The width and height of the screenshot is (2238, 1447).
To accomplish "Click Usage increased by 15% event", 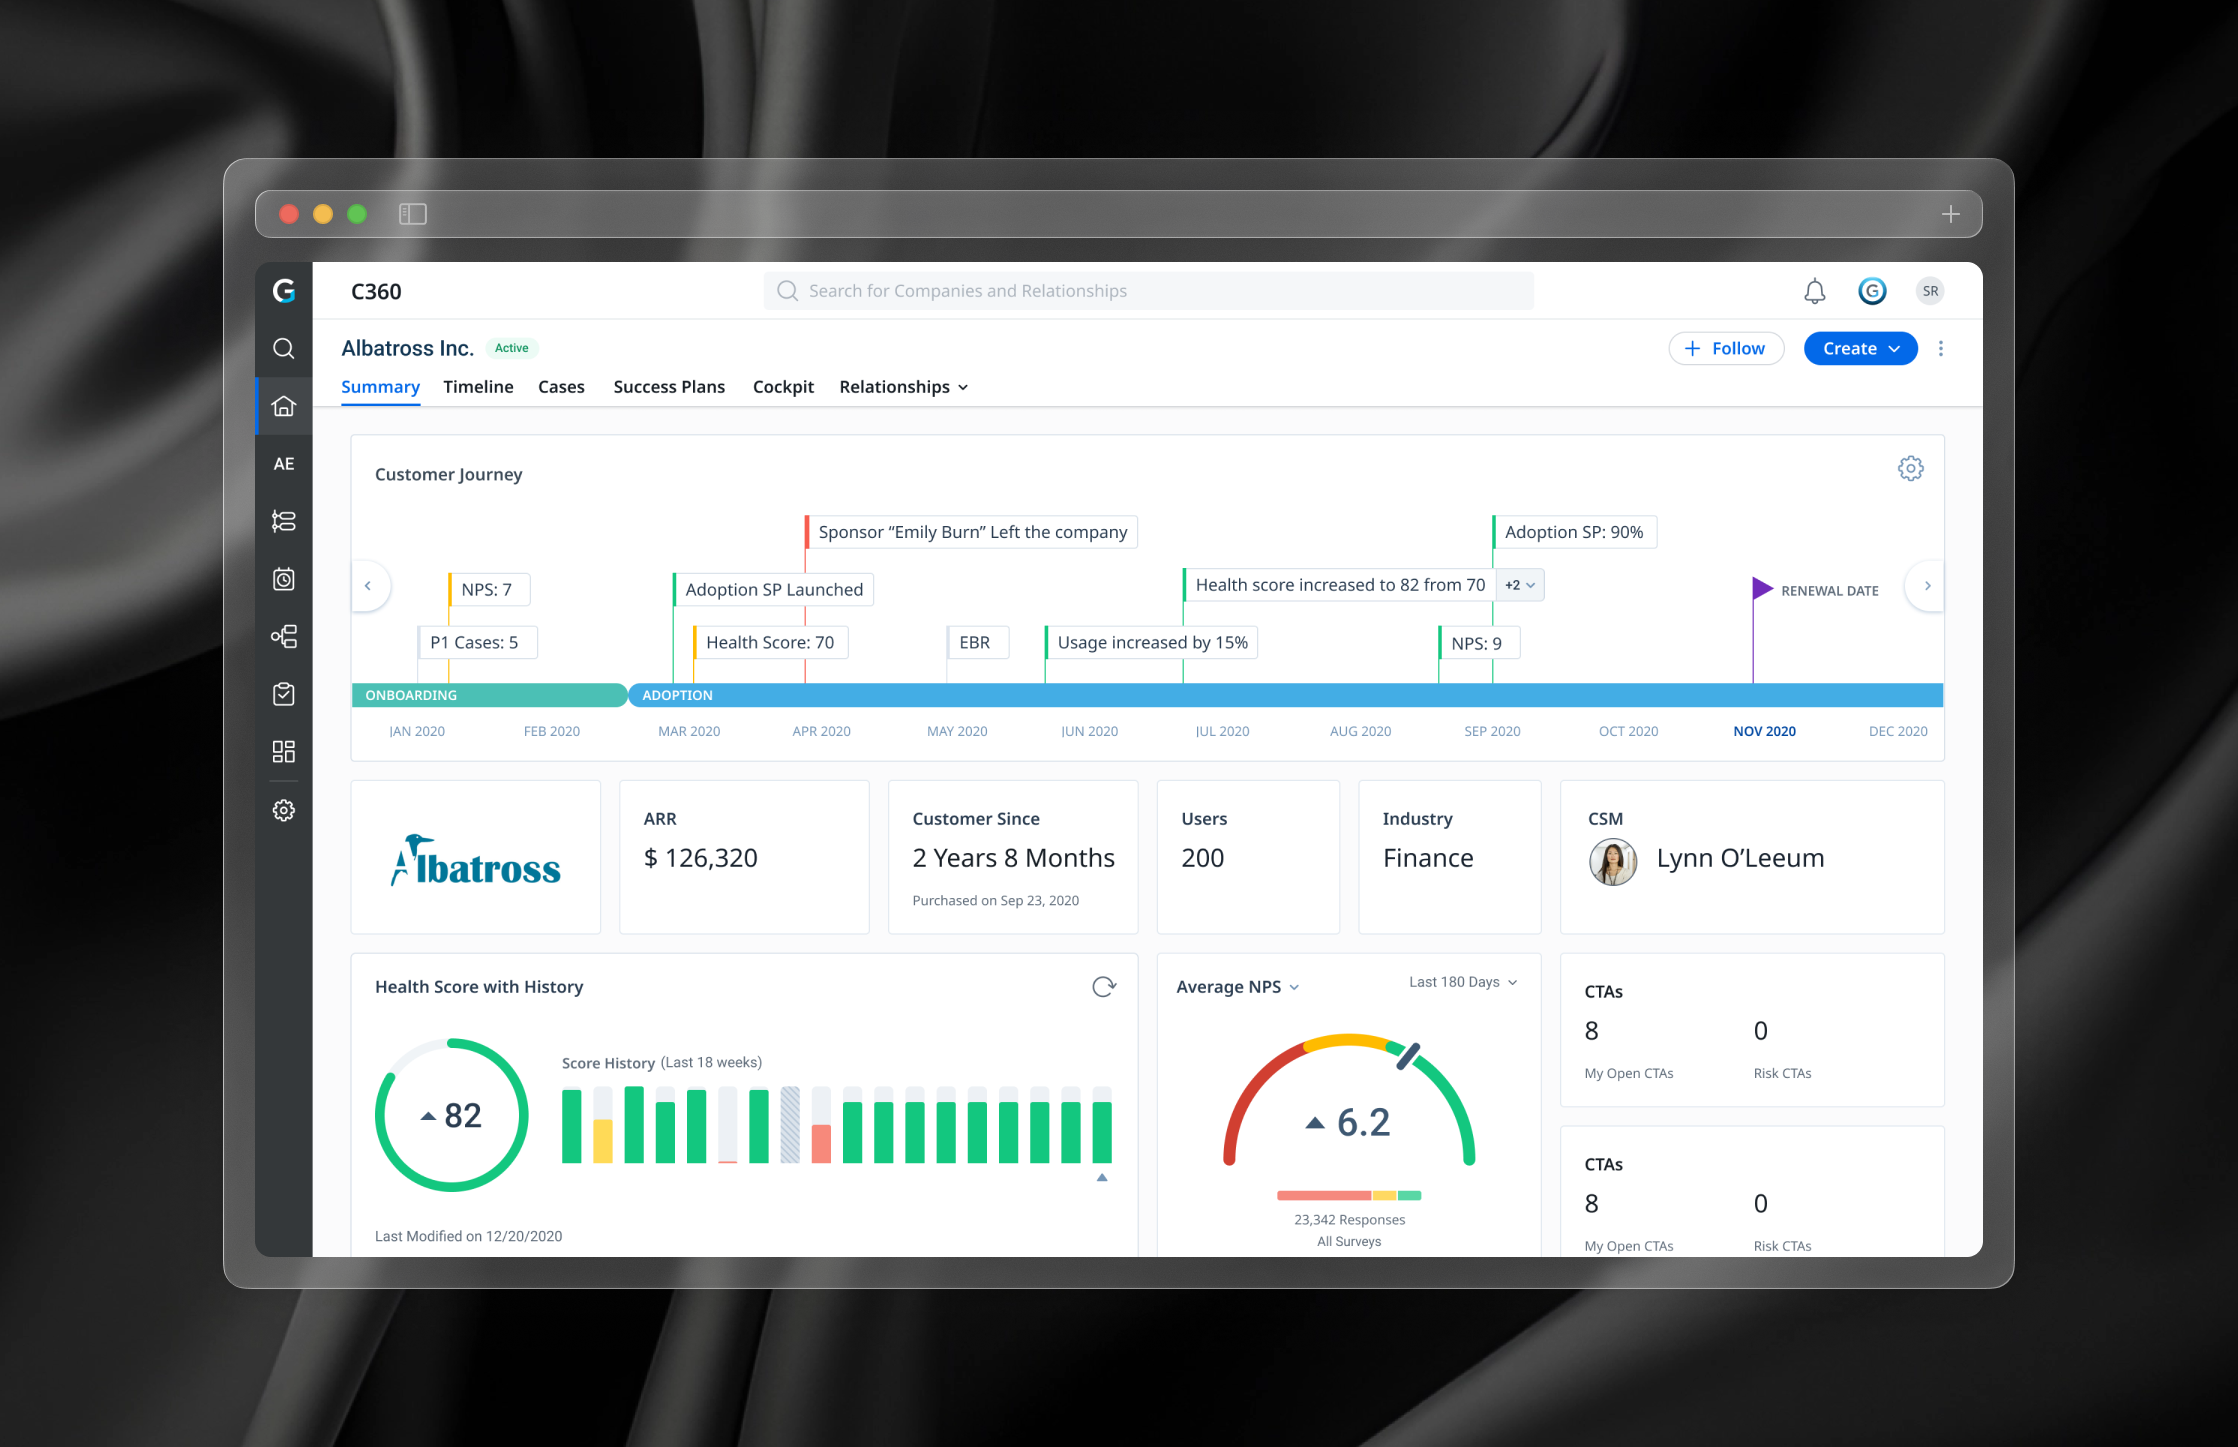I will [x=1152, y=642].
